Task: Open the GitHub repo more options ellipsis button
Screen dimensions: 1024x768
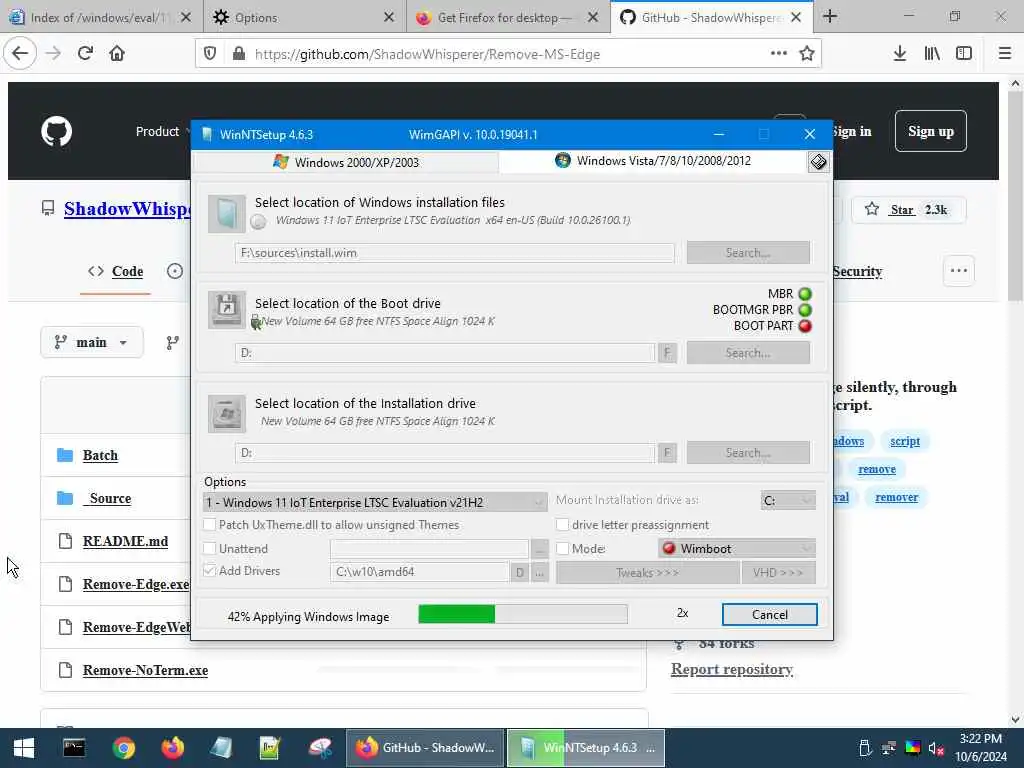Action: pos(959,270)
